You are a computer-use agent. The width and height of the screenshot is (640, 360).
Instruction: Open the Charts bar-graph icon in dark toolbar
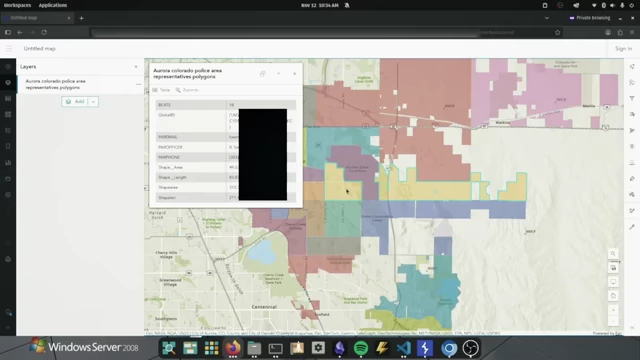[x=8, y=162]
